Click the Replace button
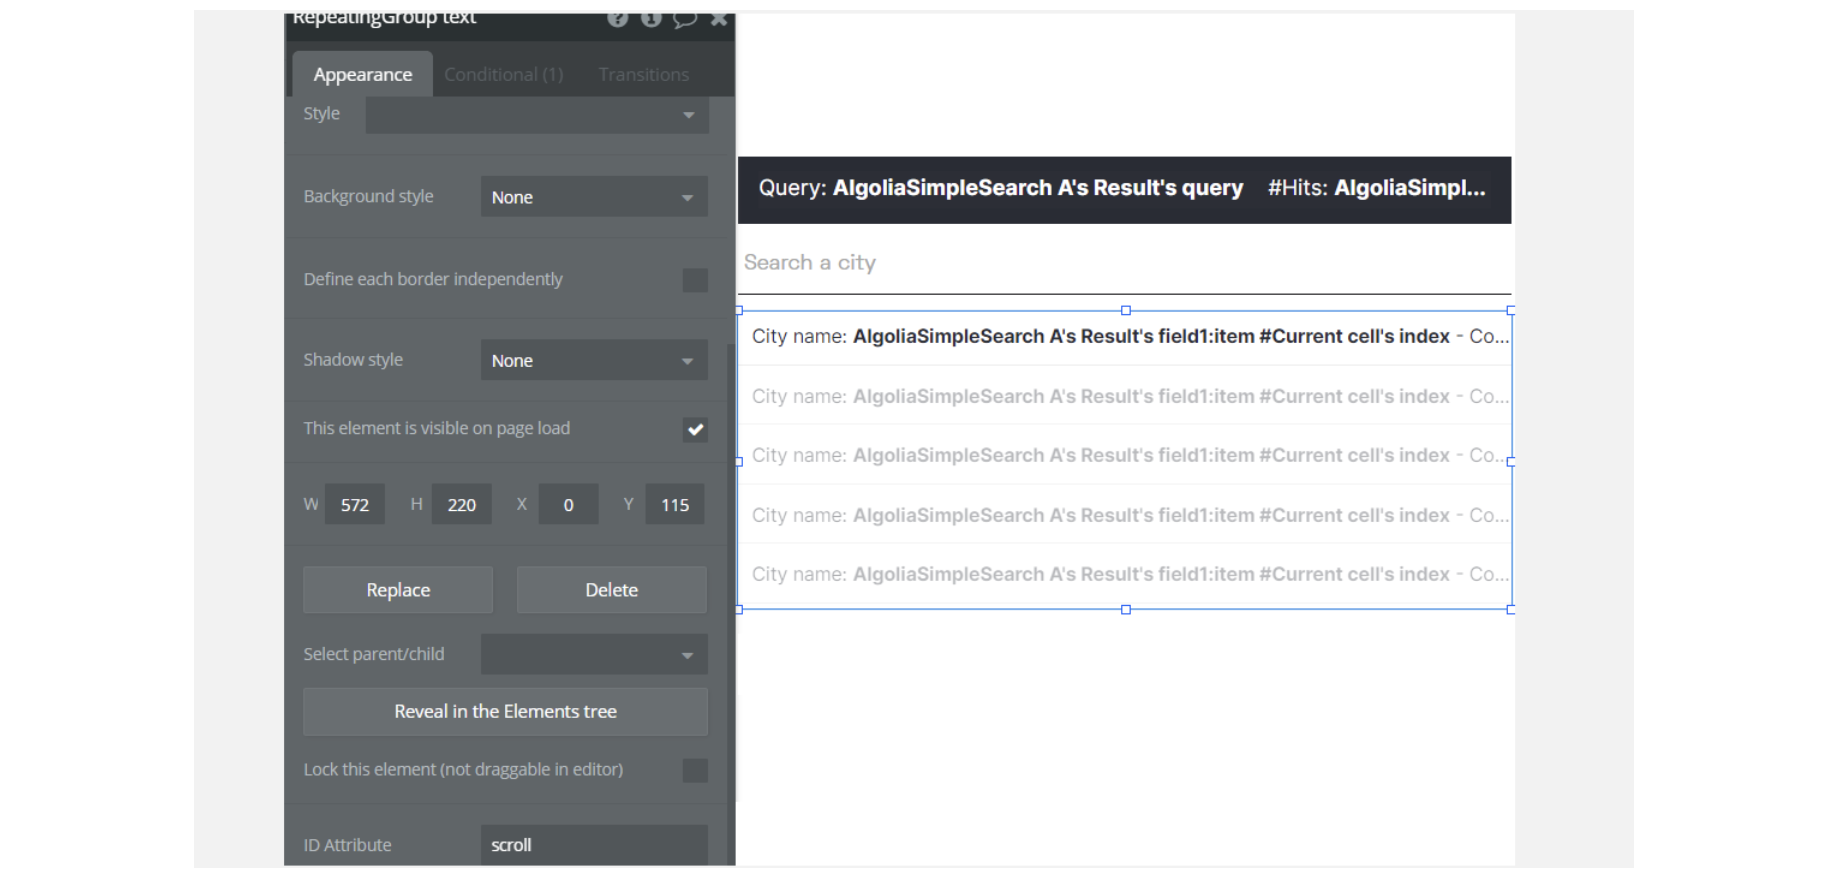1830x874 pixels. pos(398,590)
